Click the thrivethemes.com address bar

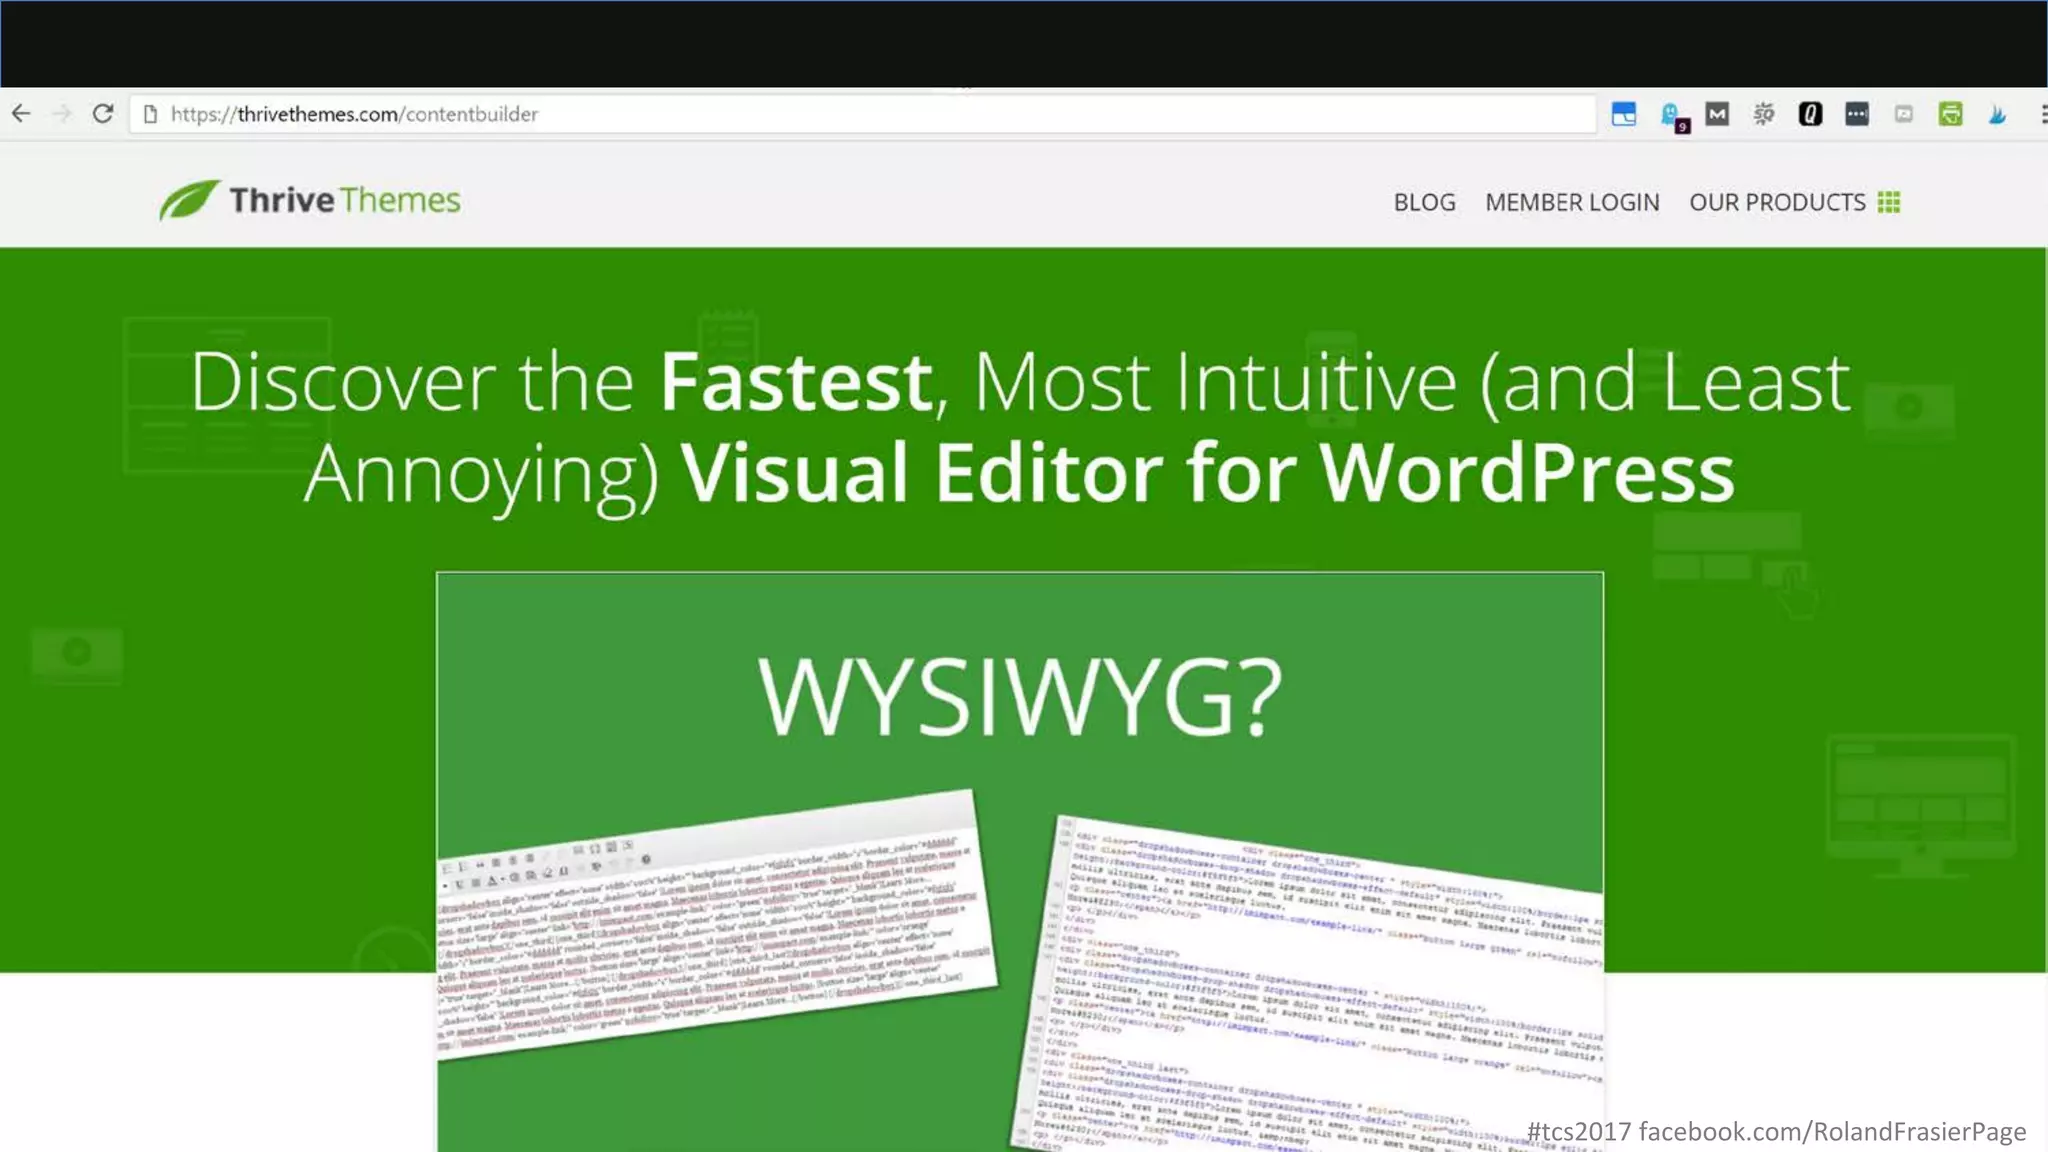point(860,114)
